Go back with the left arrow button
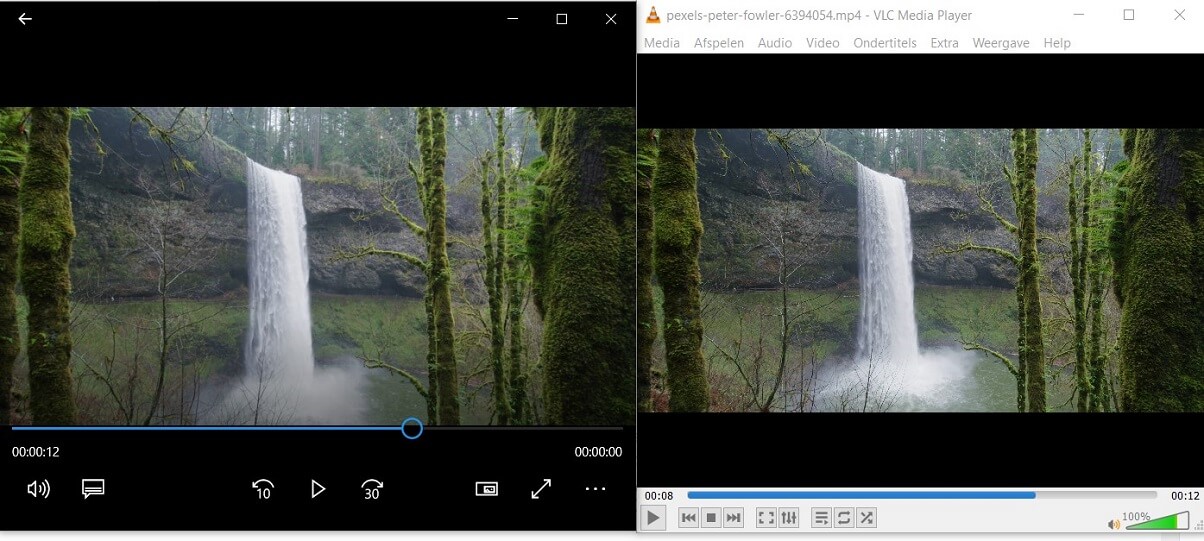1204x541 pixels. (25, 19)
